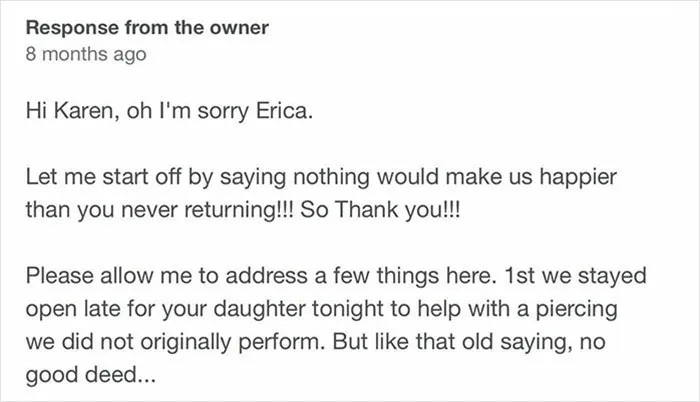Click the text 'we did not originally perform.'
This screenshot has height=402, width=700.
(176, 342)
